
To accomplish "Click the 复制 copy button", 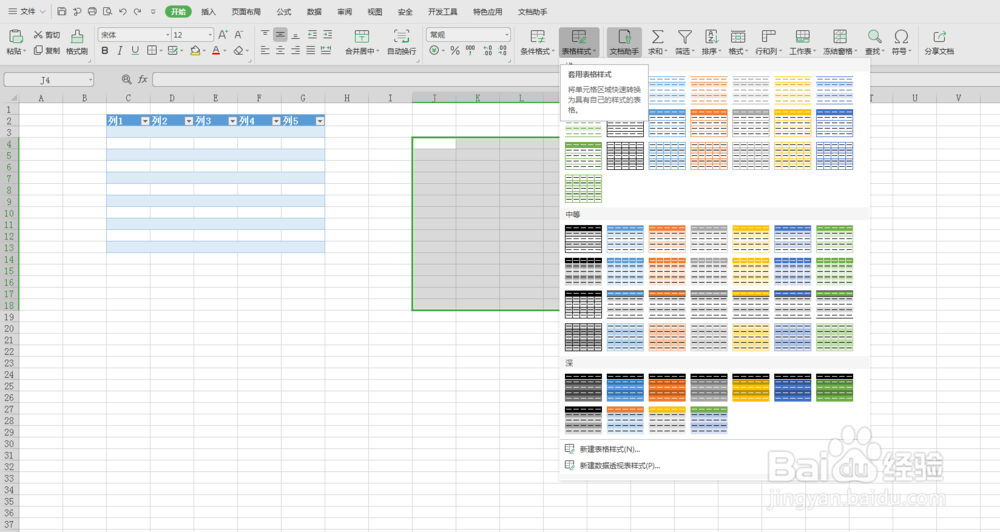I will point(47,50).
